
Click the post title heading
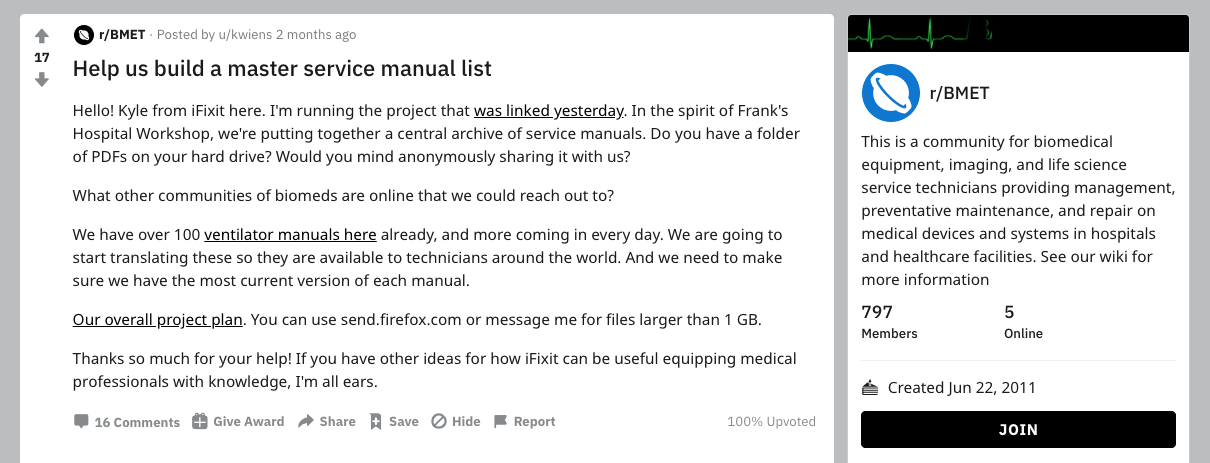pos(282,69)
